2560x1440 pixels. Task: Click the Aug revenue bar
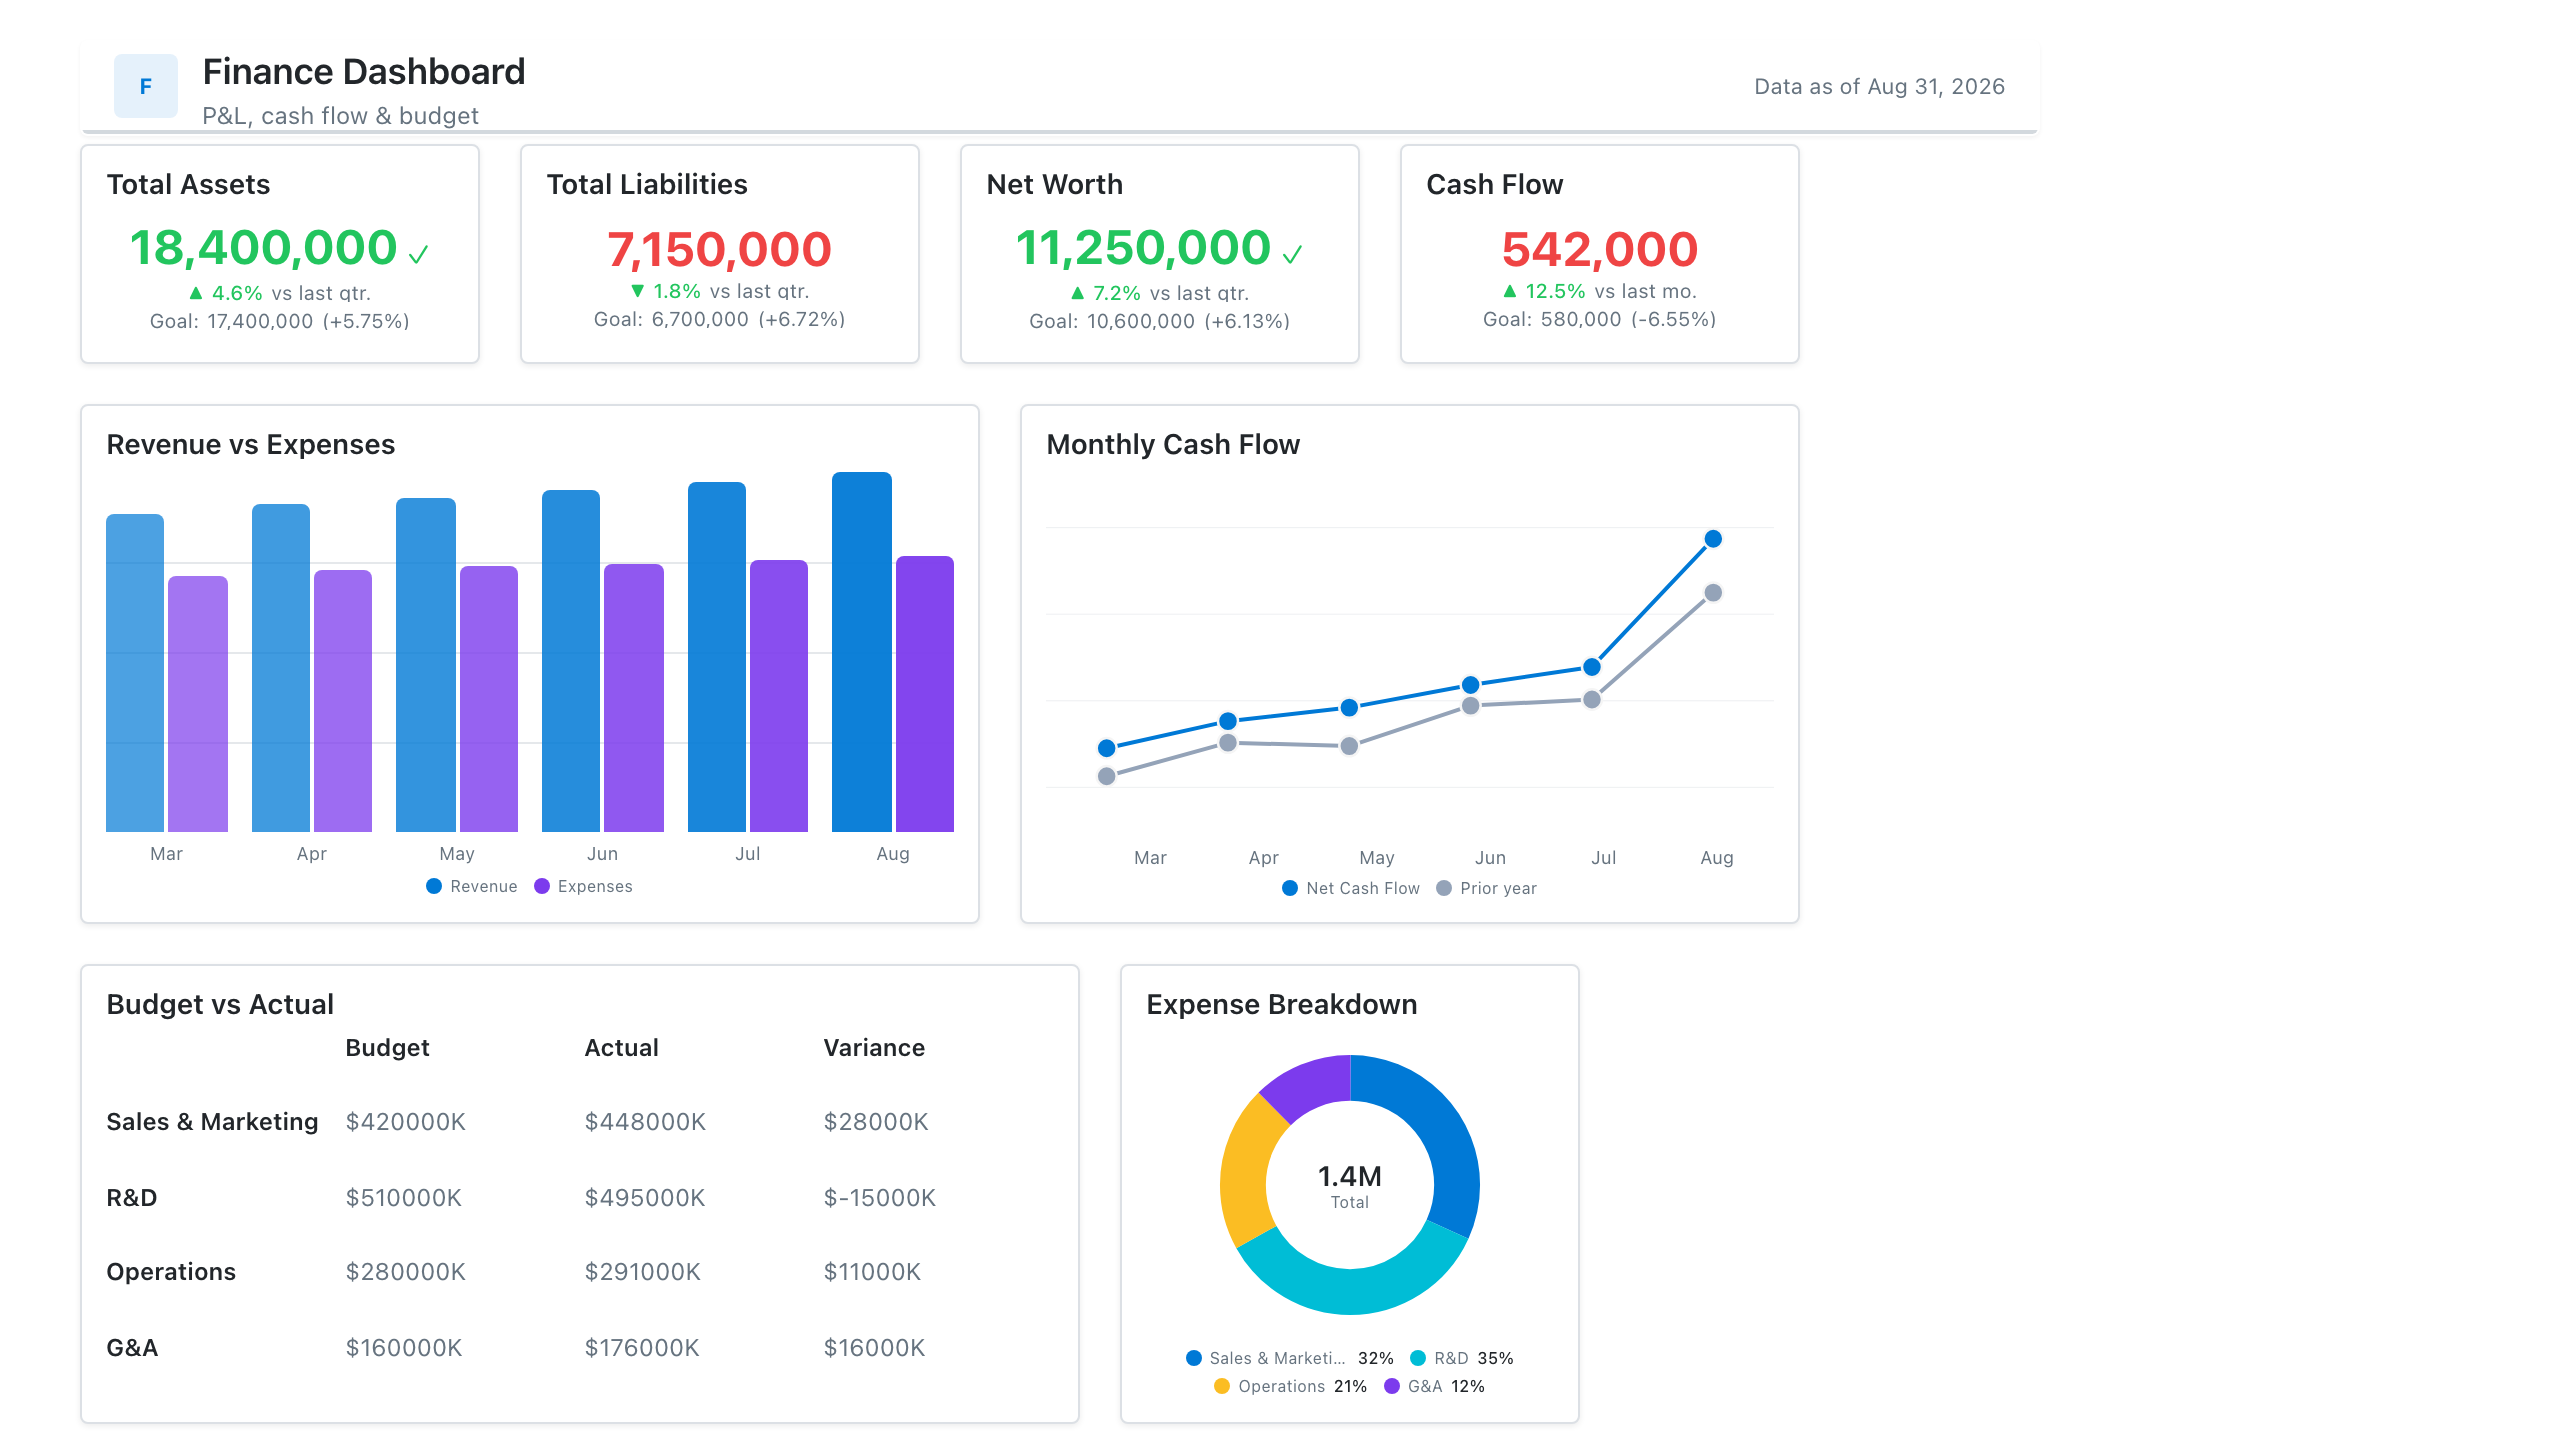point(862,652)
